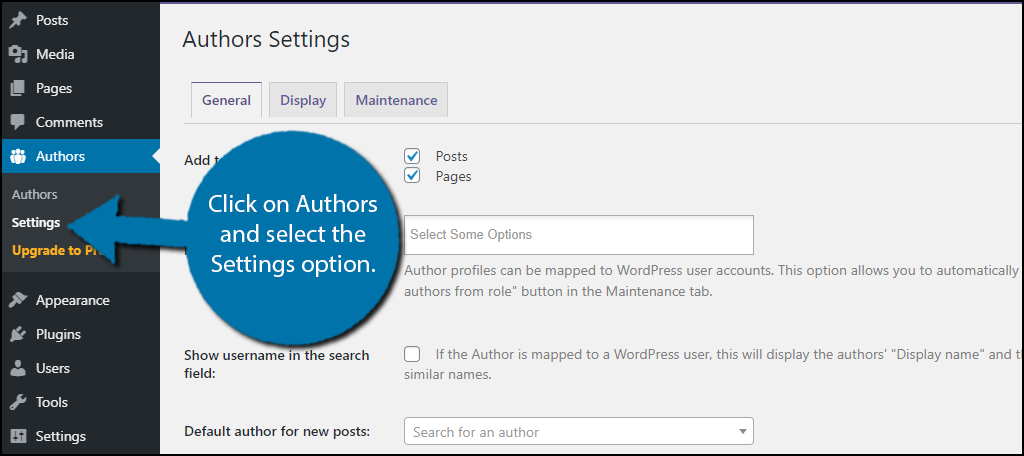The image size is (1024, 456).
Task: Uncheck the Pages checkbox
Action: click(411, 175)
